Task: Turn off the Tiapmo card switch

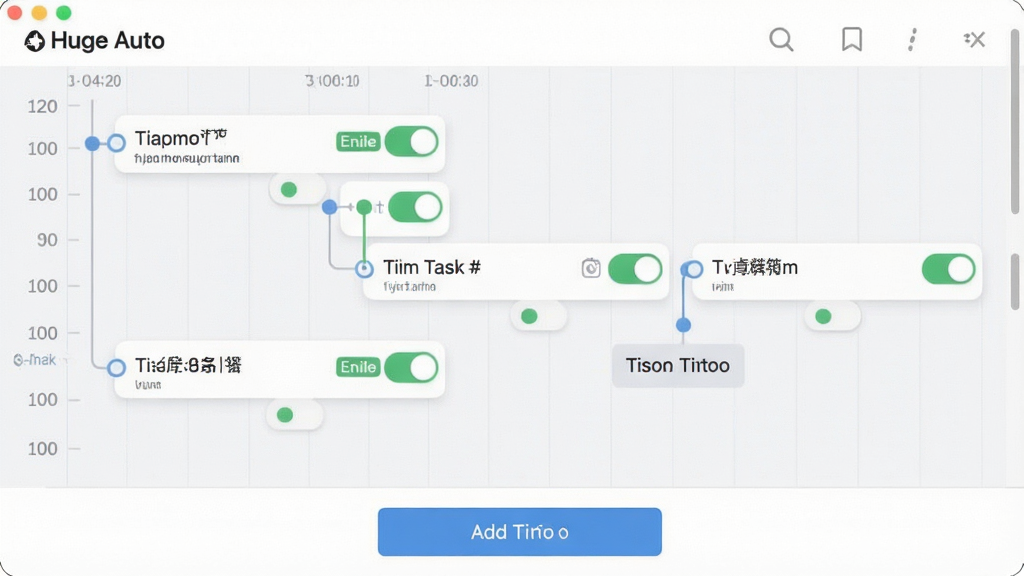Action: pyautogui.click(x=411, y=142)
